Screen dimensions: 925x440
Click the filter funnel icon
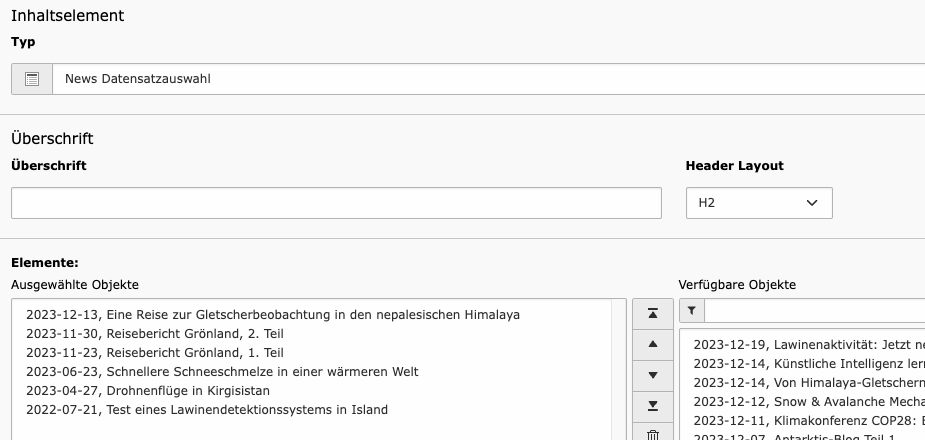pos(691,310)
